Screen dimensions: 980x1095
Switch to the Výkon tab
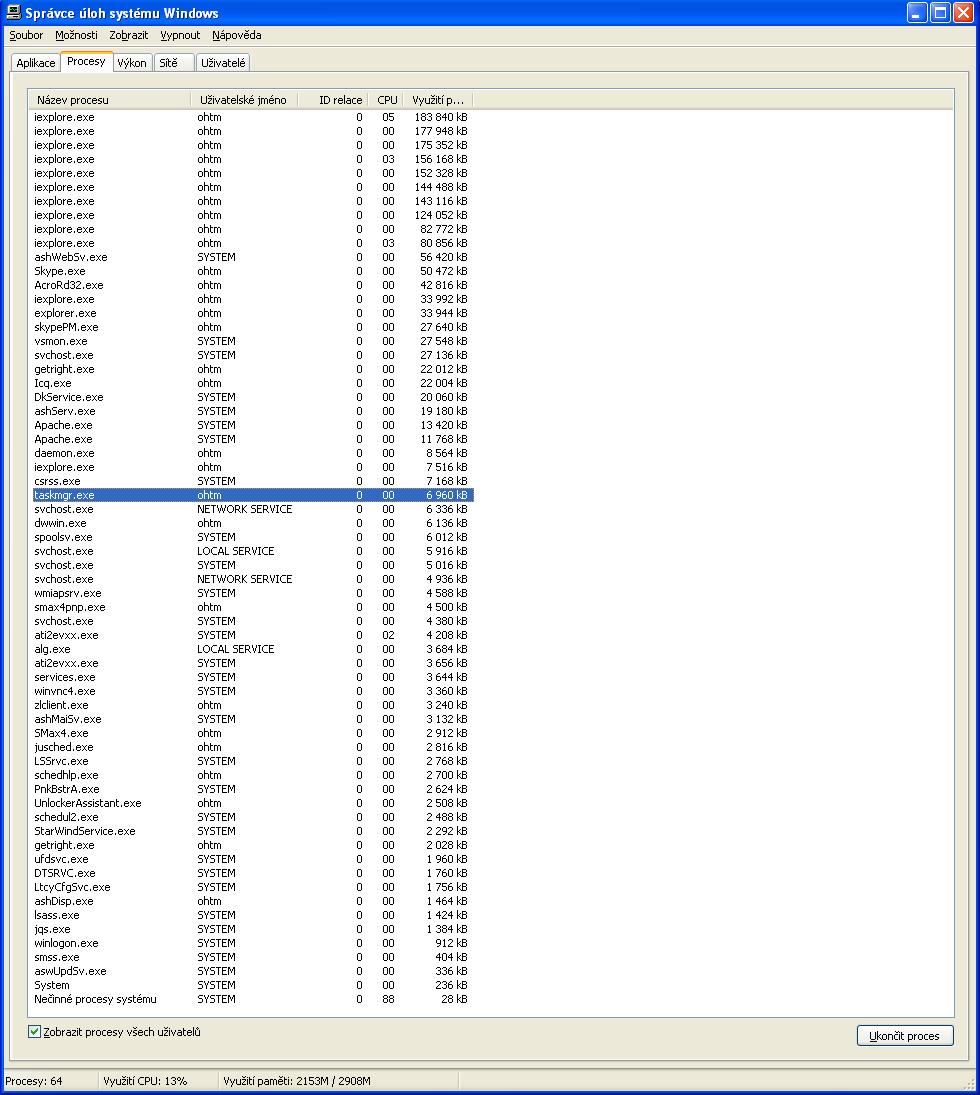point(132,63)
